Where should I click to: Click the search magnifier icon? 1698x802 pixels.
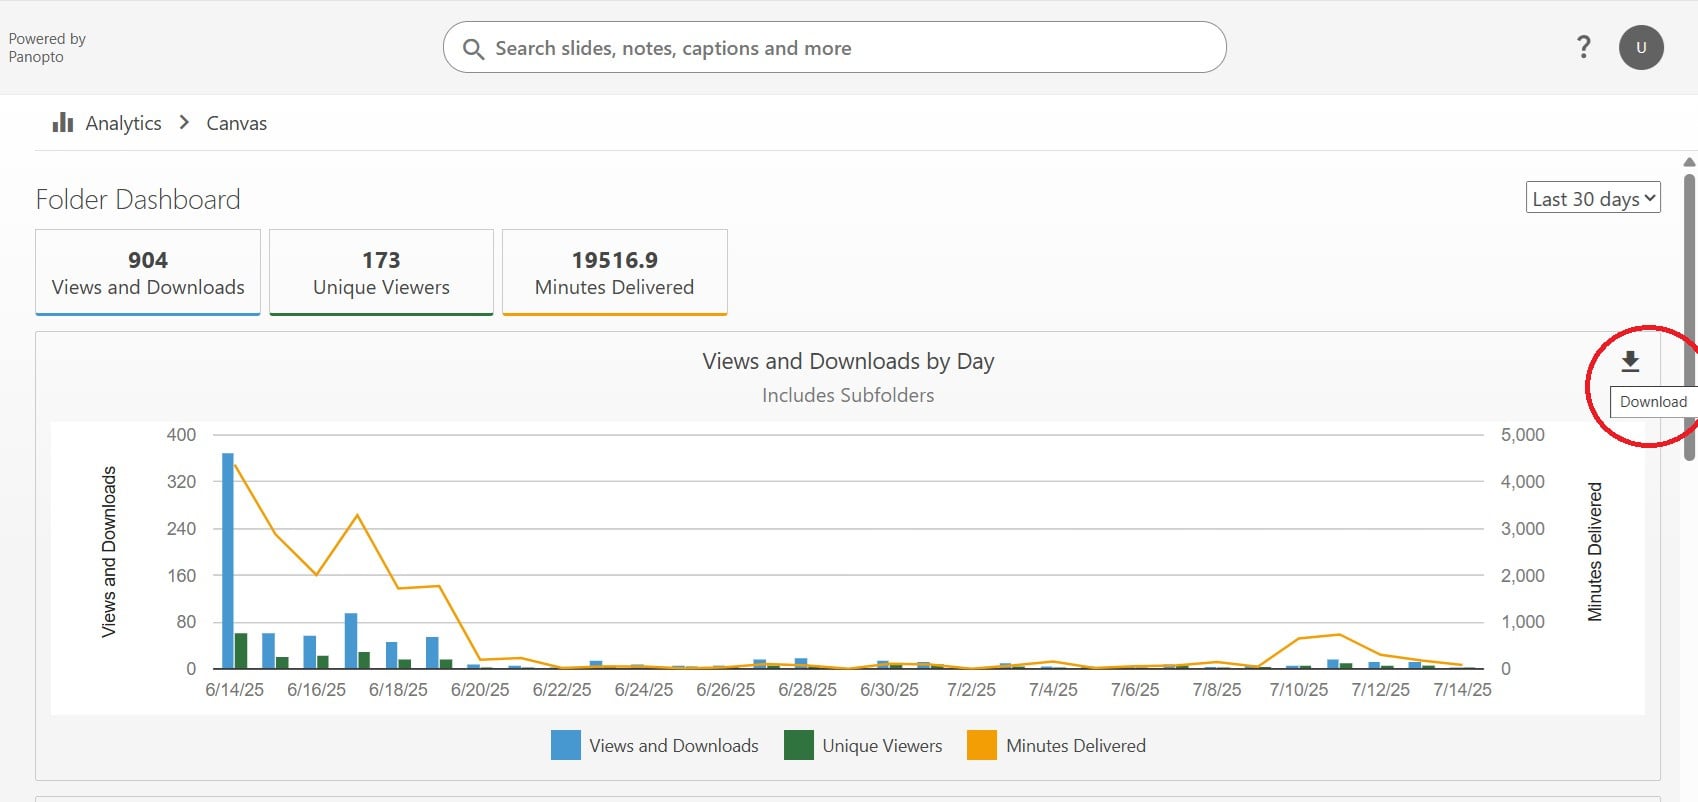473,48
